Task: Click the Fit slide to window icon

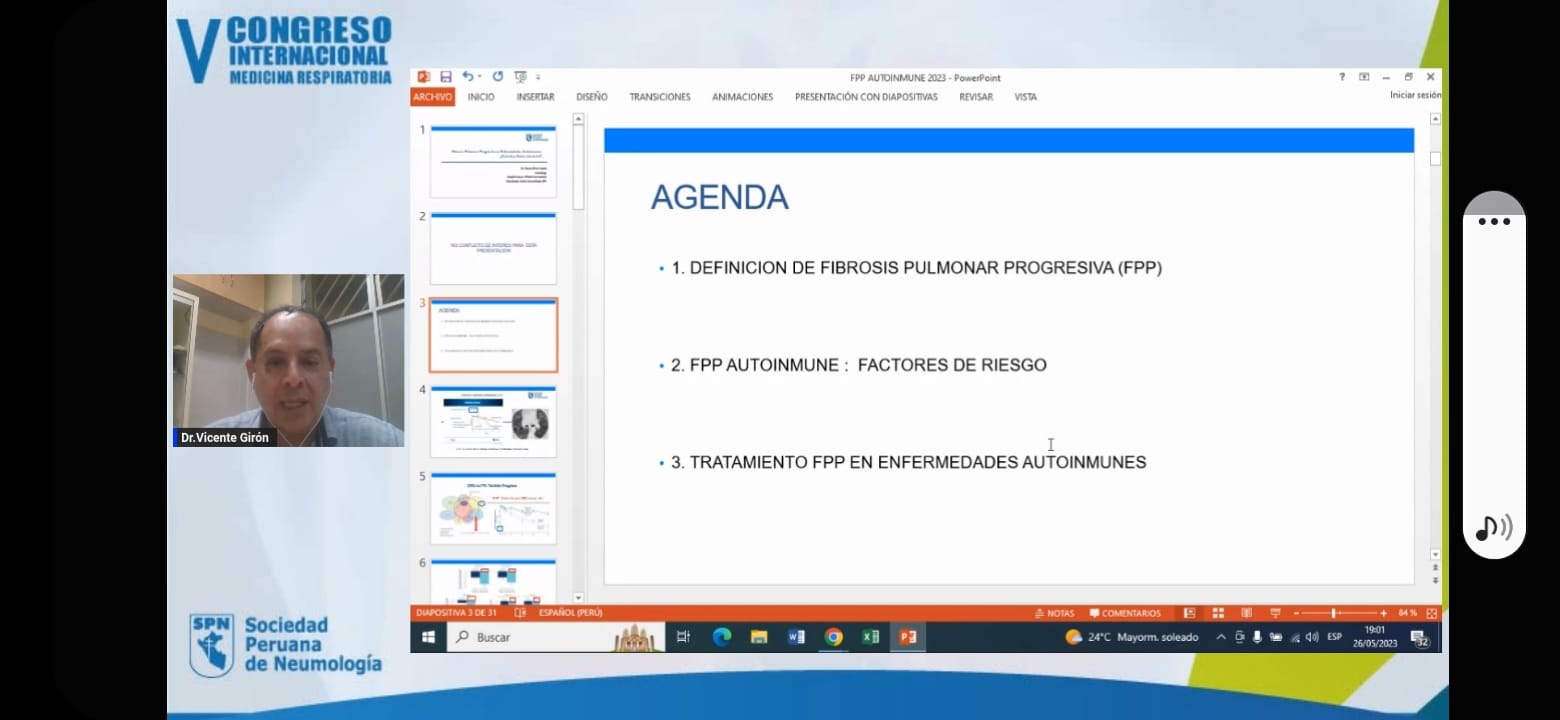Action: pos(1431,613)
